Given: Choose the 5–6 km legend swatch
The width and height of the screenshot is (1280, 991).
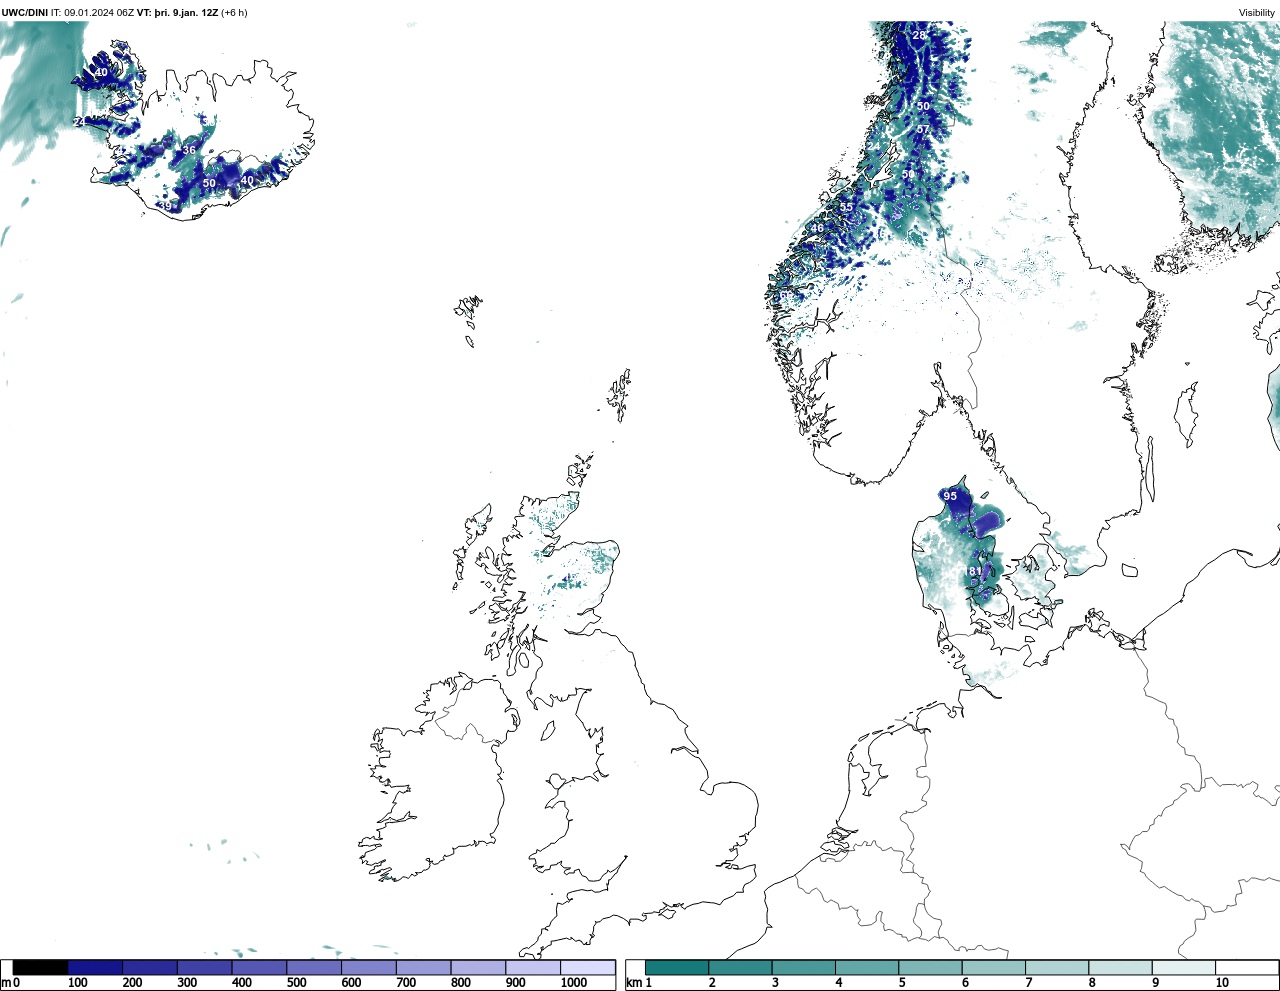Looking at the screenshot, I should (x=930, y=968).
